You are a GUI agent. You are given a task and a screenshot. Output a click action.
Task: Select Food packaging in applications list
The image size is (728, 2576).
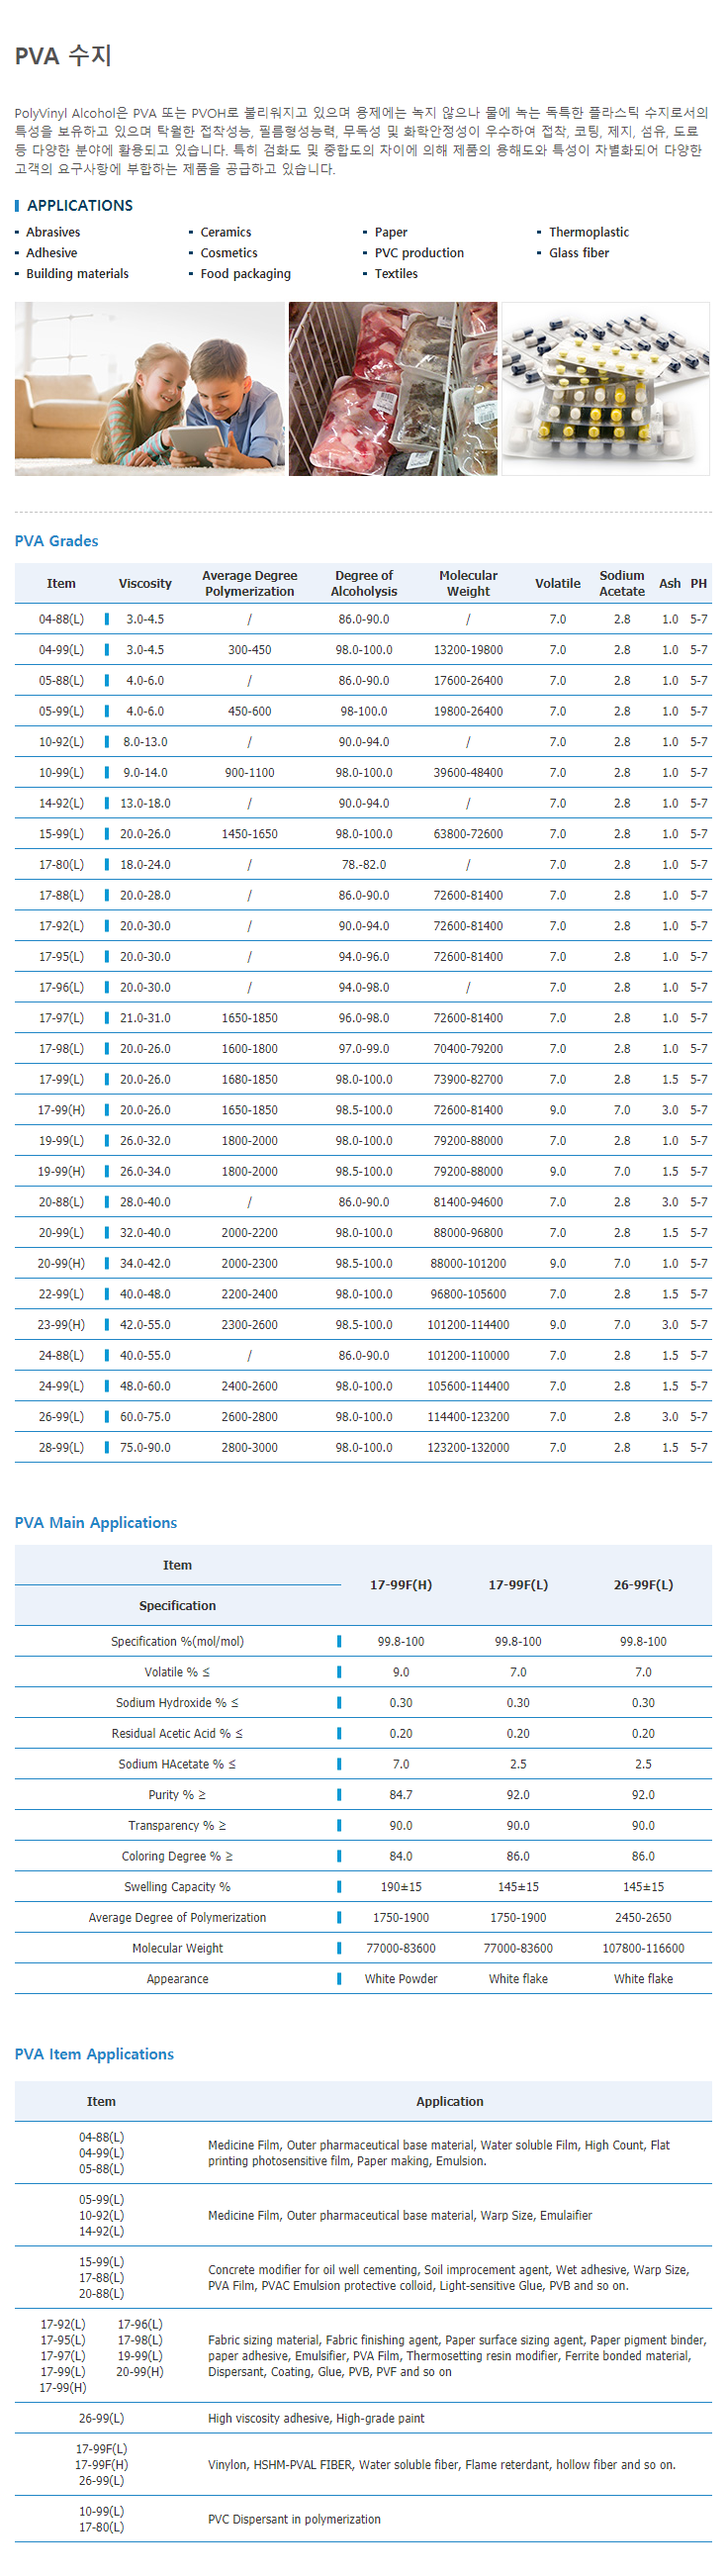coord(245,274)
